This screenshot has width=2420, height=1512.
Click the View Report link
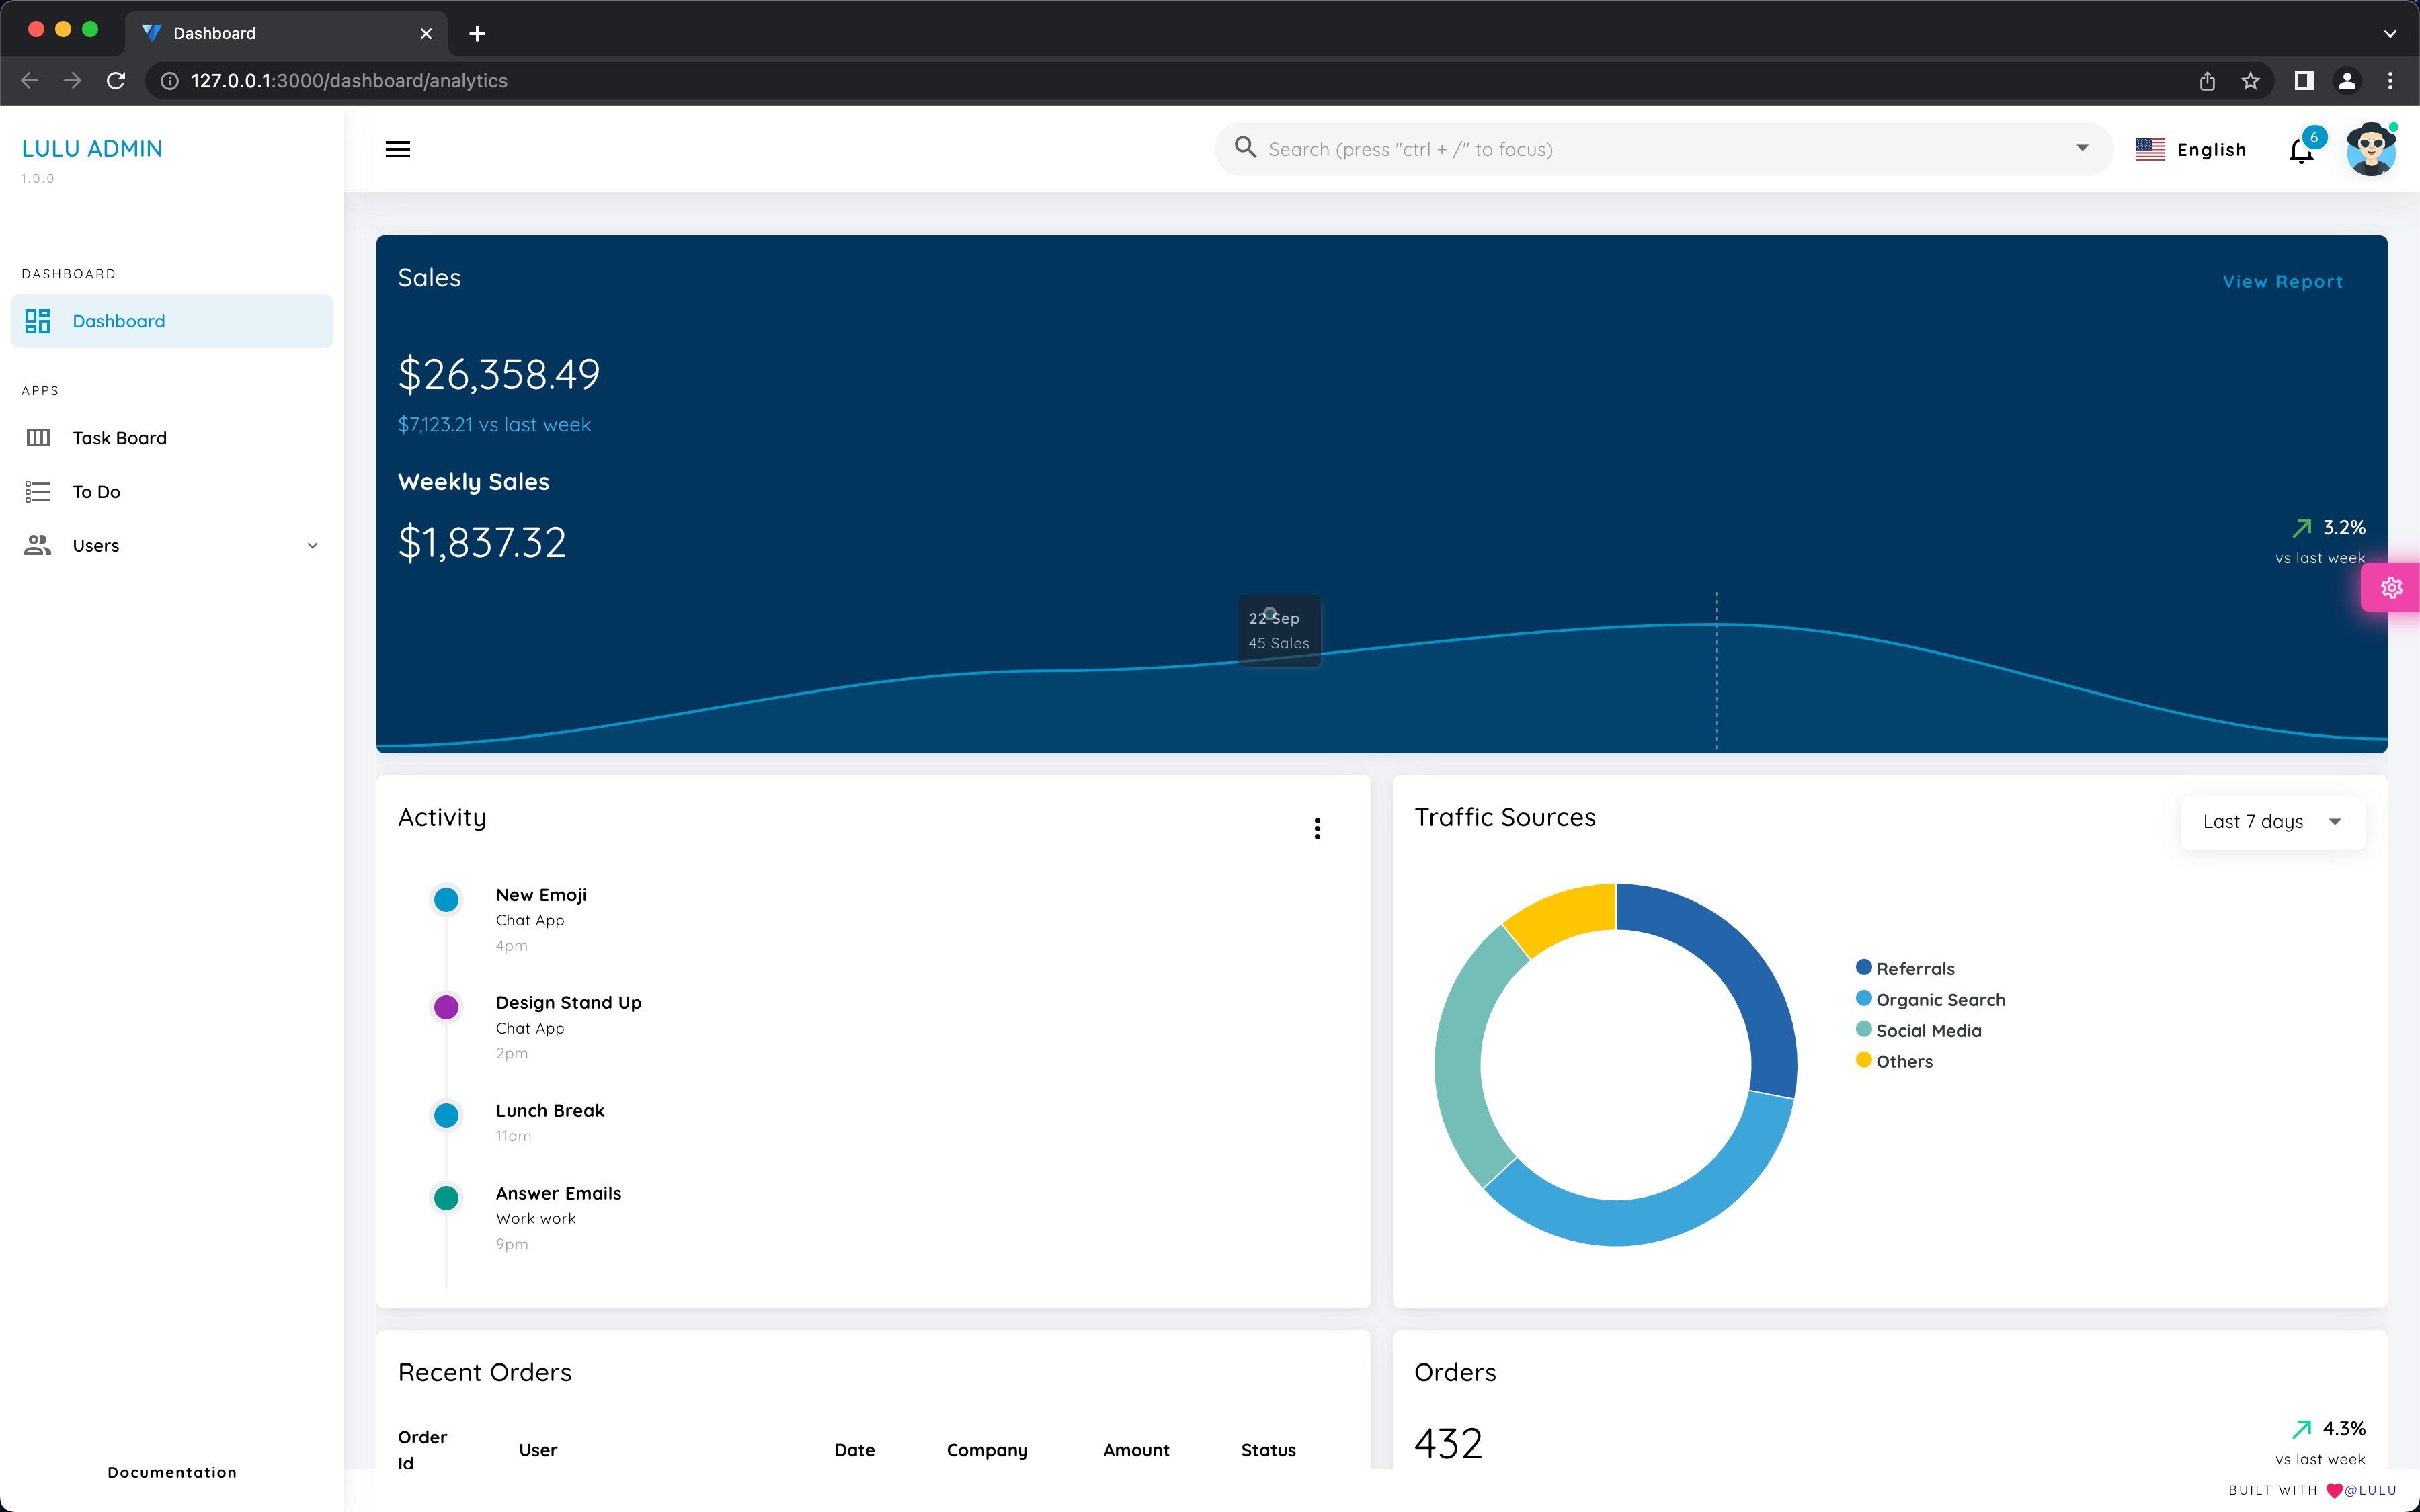click(2282, 282)
